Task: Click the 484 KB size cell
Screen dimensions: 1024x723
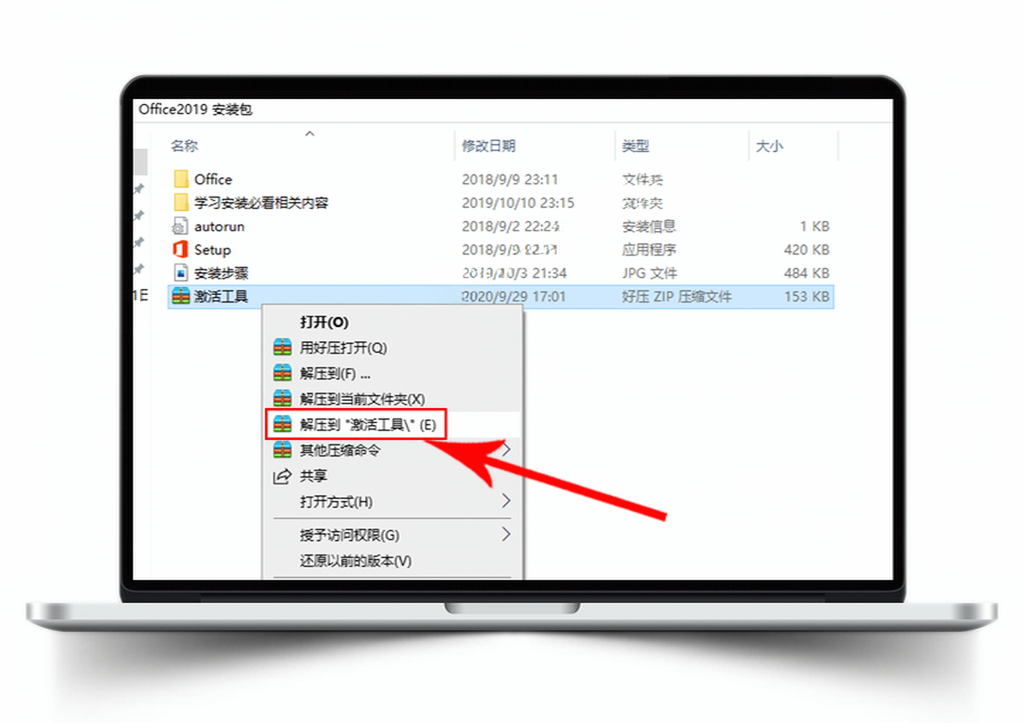Action: click(x=807, y=273)
